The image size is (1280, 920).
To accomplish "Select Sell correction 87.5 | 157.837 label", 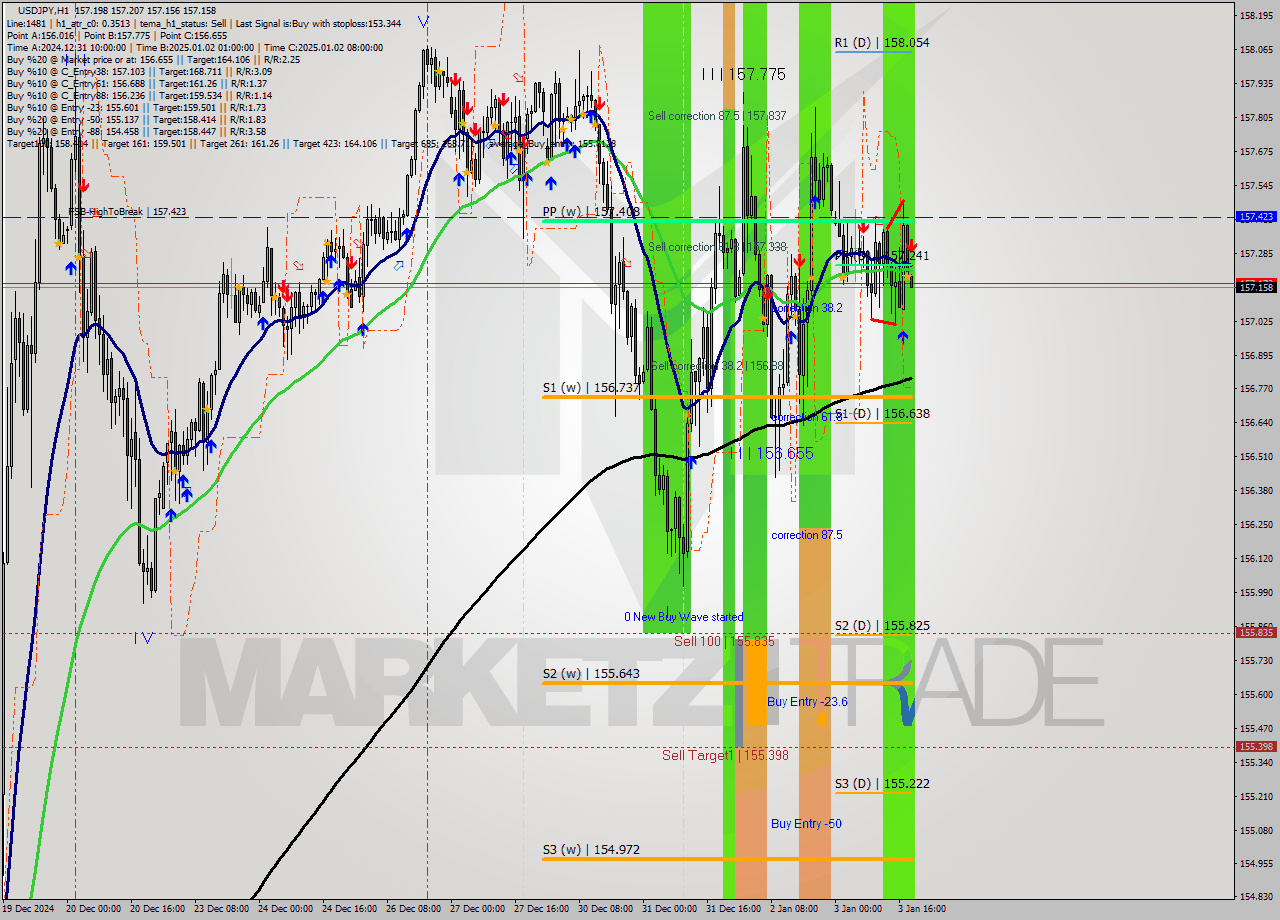I will tap(717, 116).
